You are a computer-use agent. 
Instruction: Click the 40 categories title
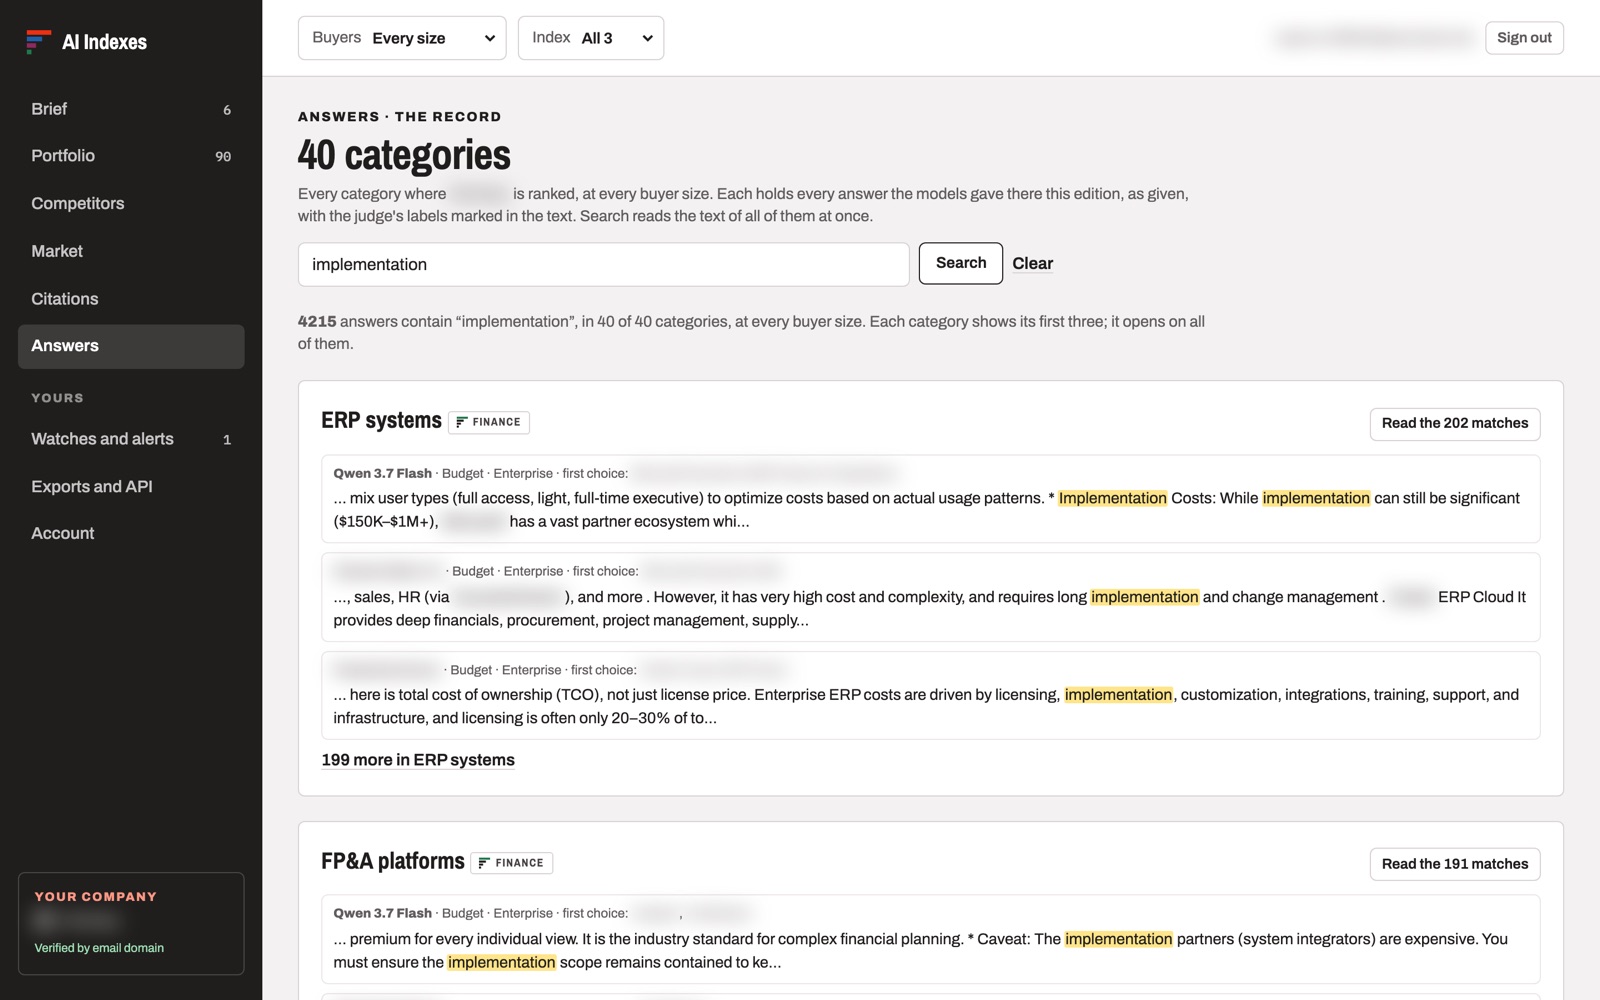404,155
